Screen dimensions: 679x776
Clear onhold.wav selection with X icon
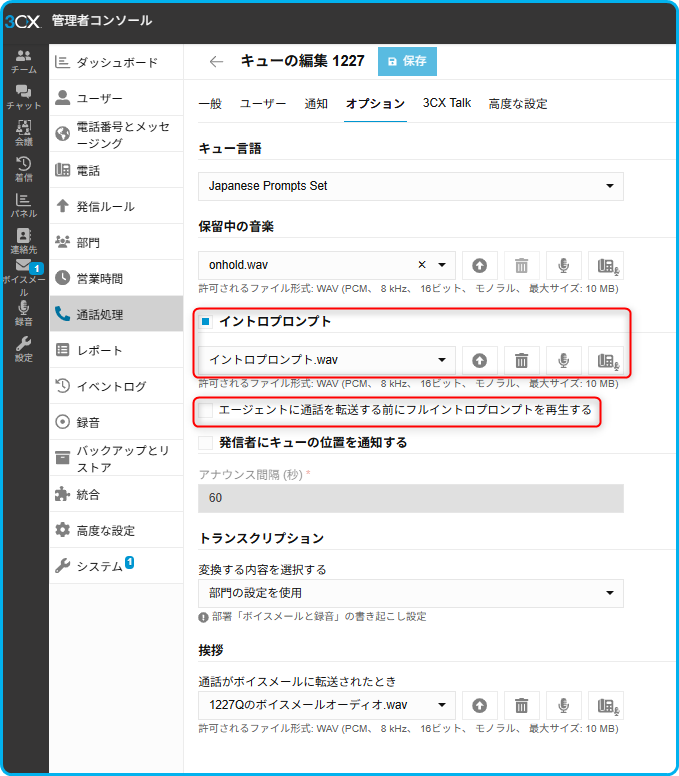click(421, 266)
